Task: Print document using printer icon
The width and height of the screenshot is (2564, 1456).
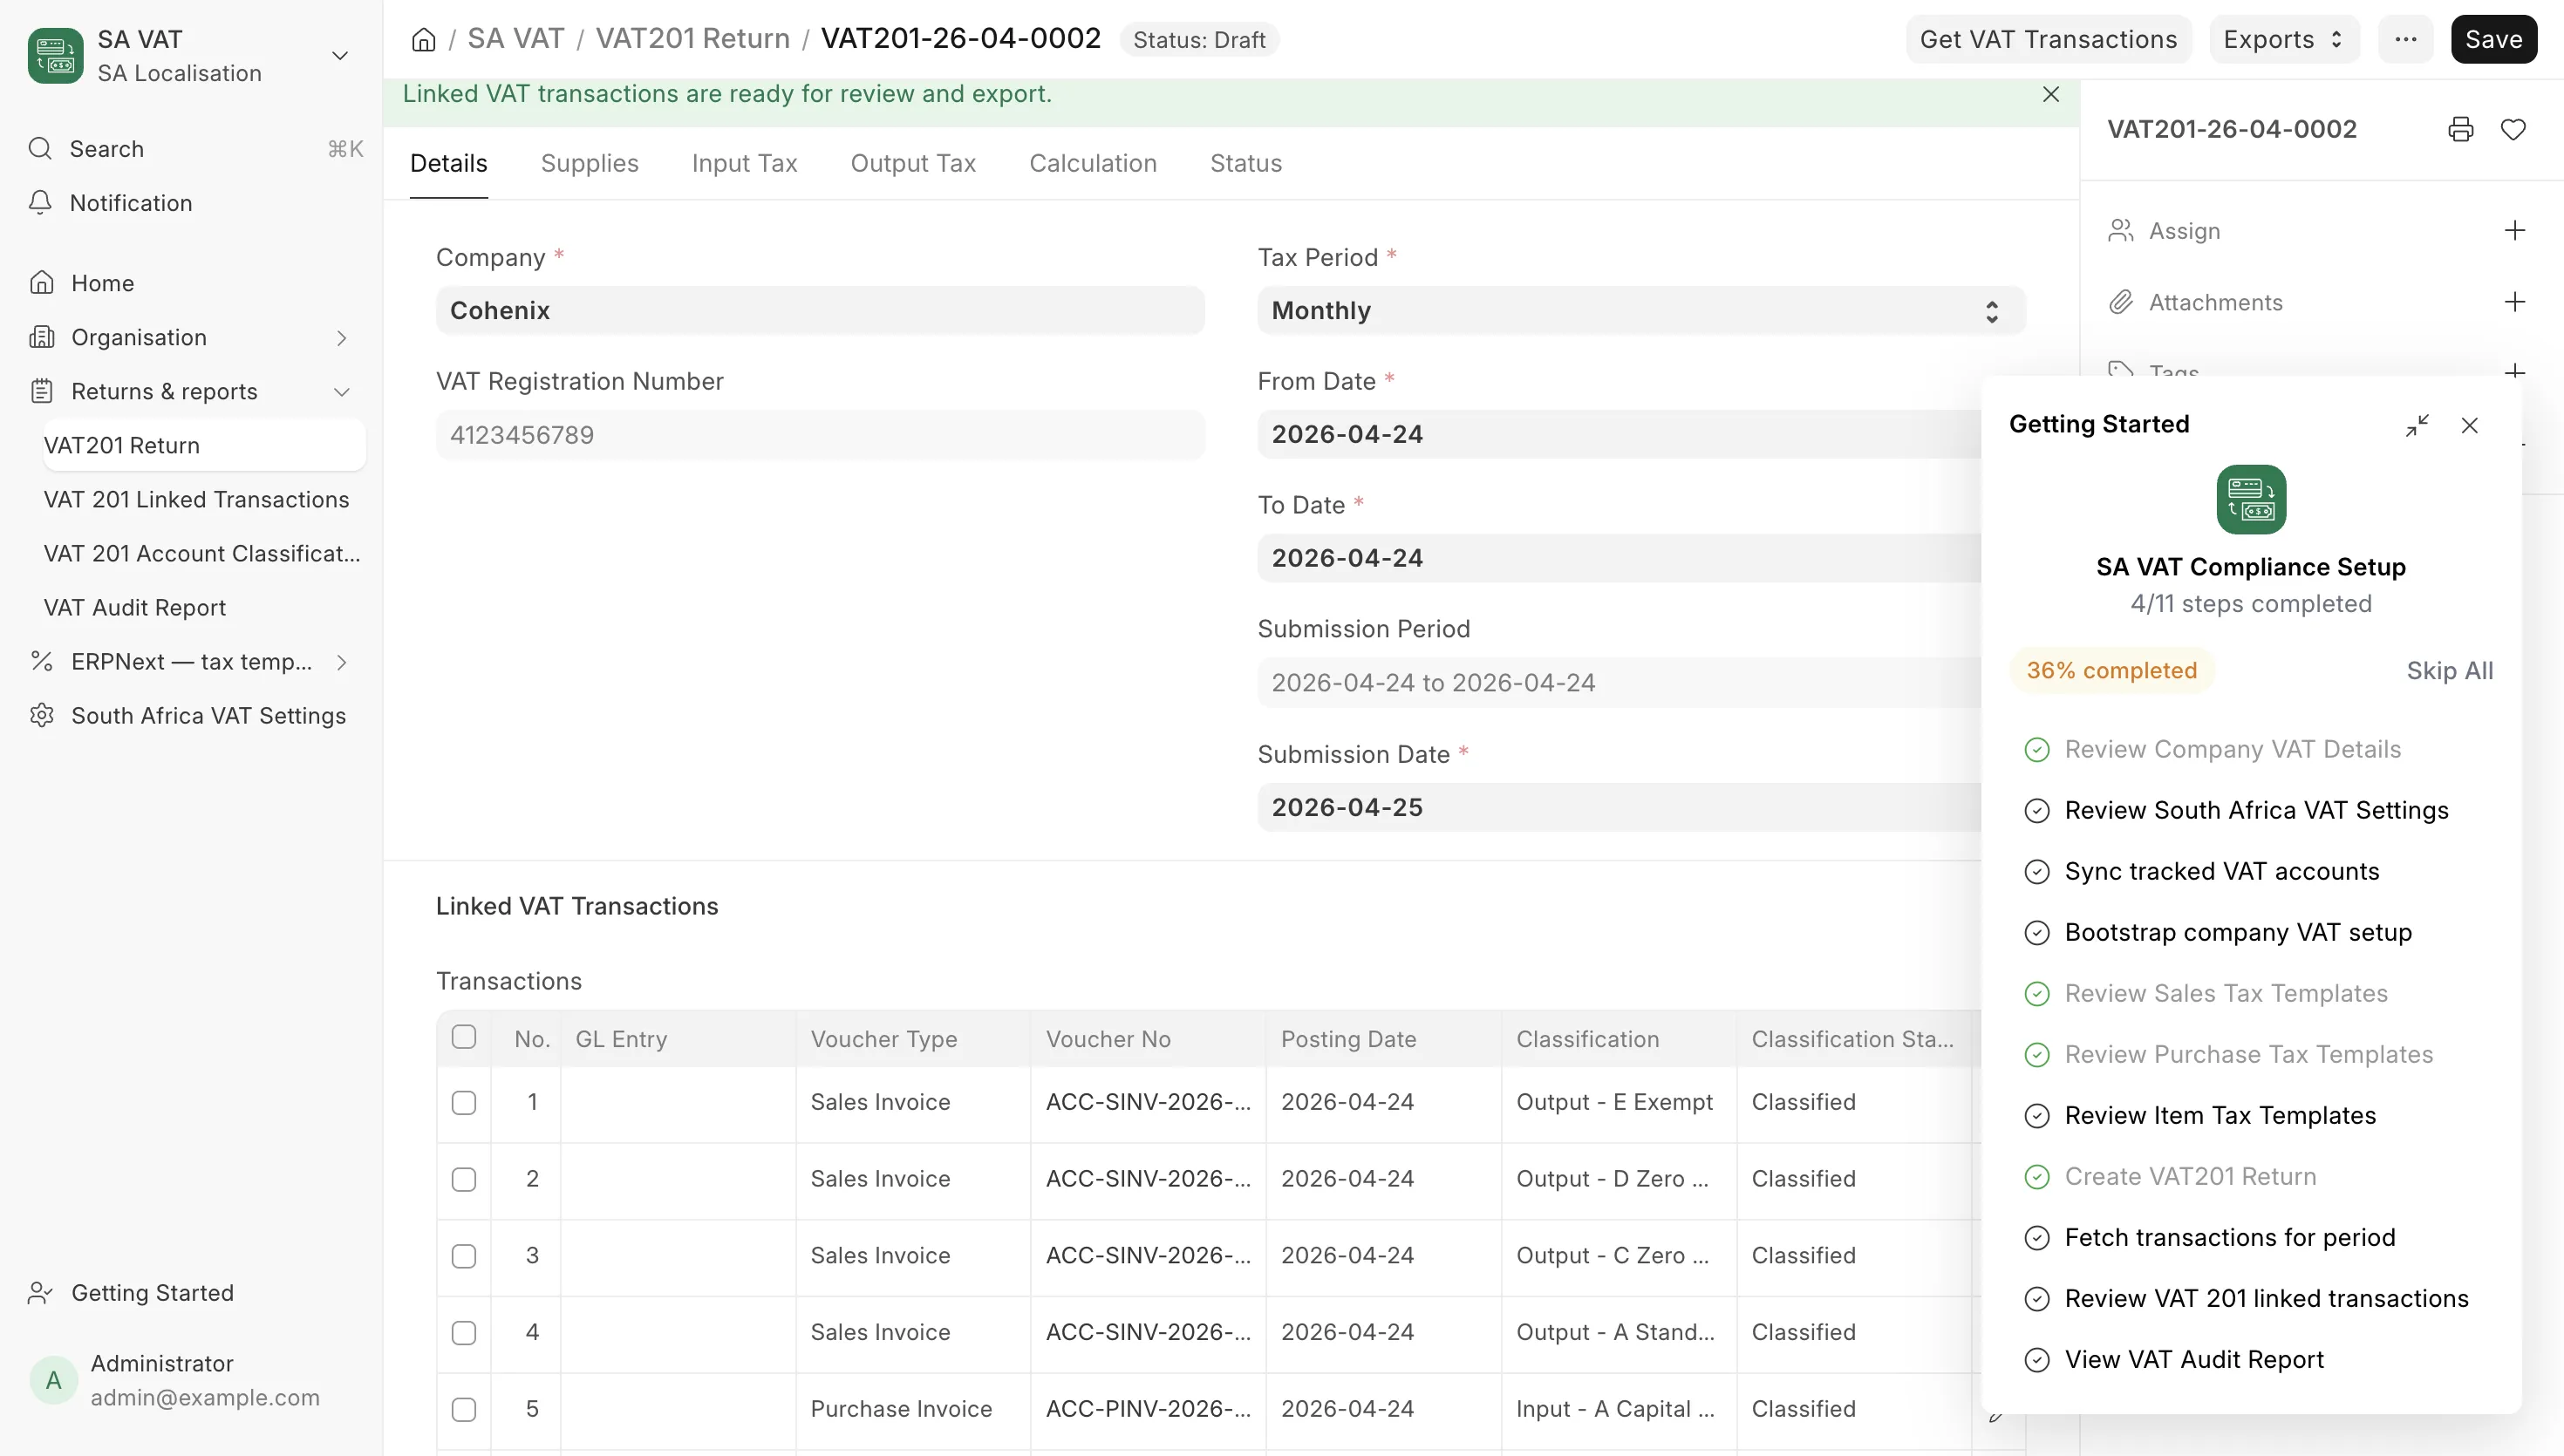Action: click(x=2461, y=130)
